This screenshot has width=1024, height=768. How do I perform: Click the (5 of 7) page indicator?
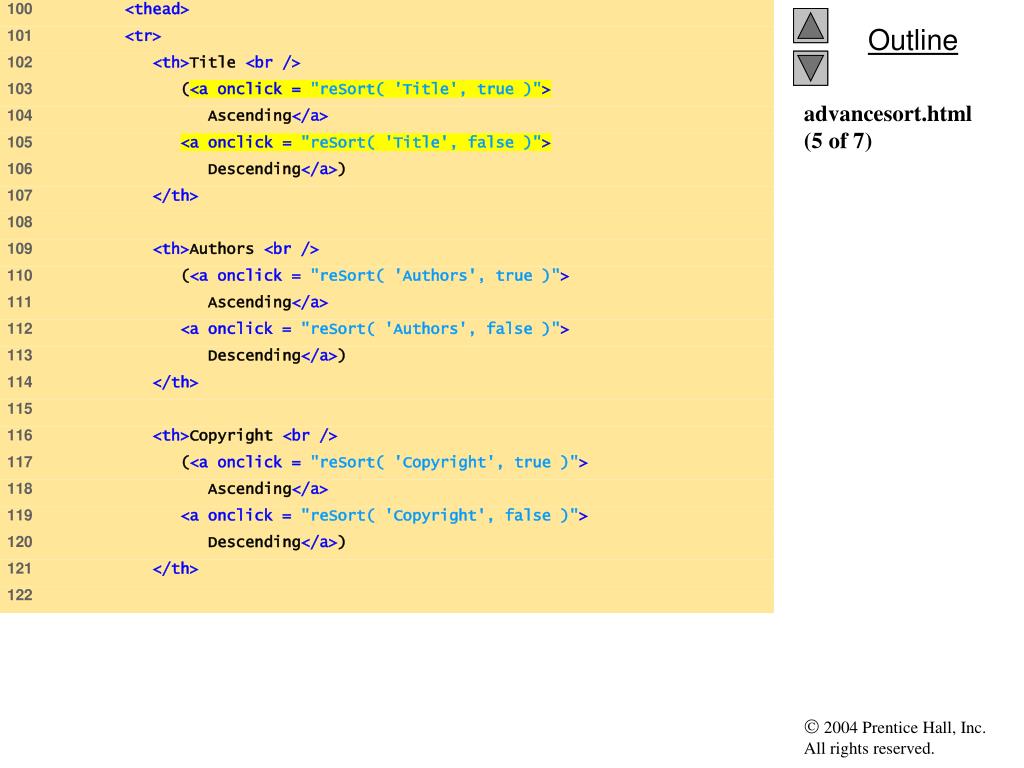838,141
